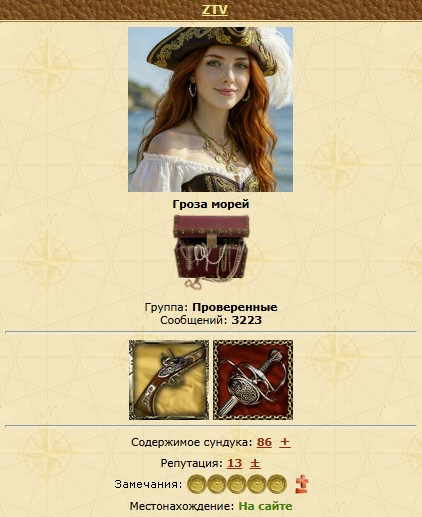Click the 'Гроза морей' rank title
Viewport: 422px width, 517px height.
pos(211,204)
